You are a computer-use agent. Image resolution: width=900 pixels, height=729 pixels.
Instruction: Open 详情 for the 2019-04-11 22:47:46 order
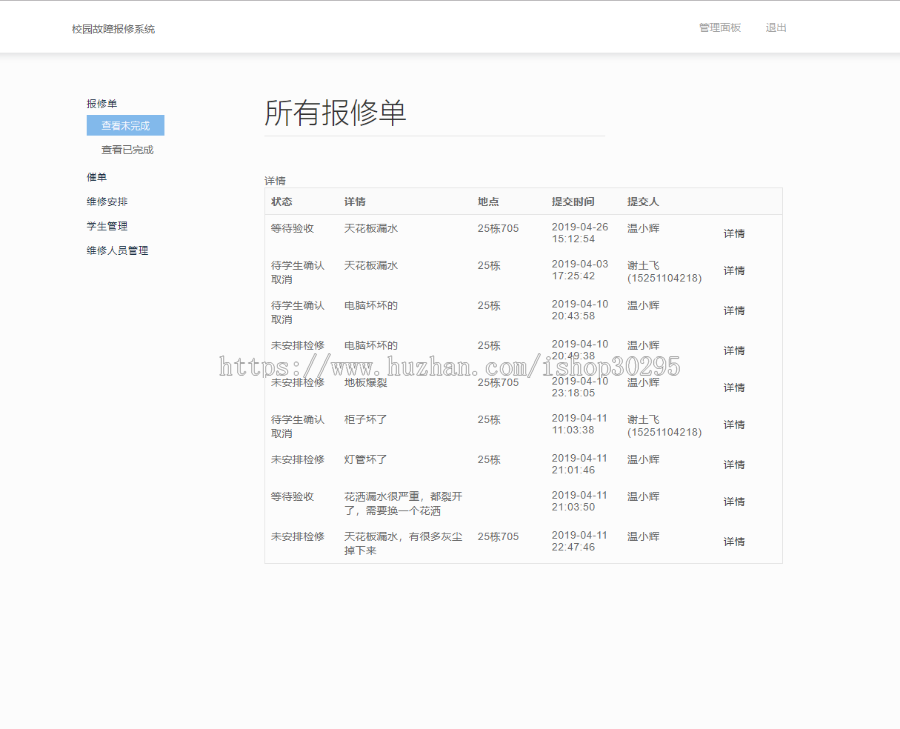(x=734, y=541)
